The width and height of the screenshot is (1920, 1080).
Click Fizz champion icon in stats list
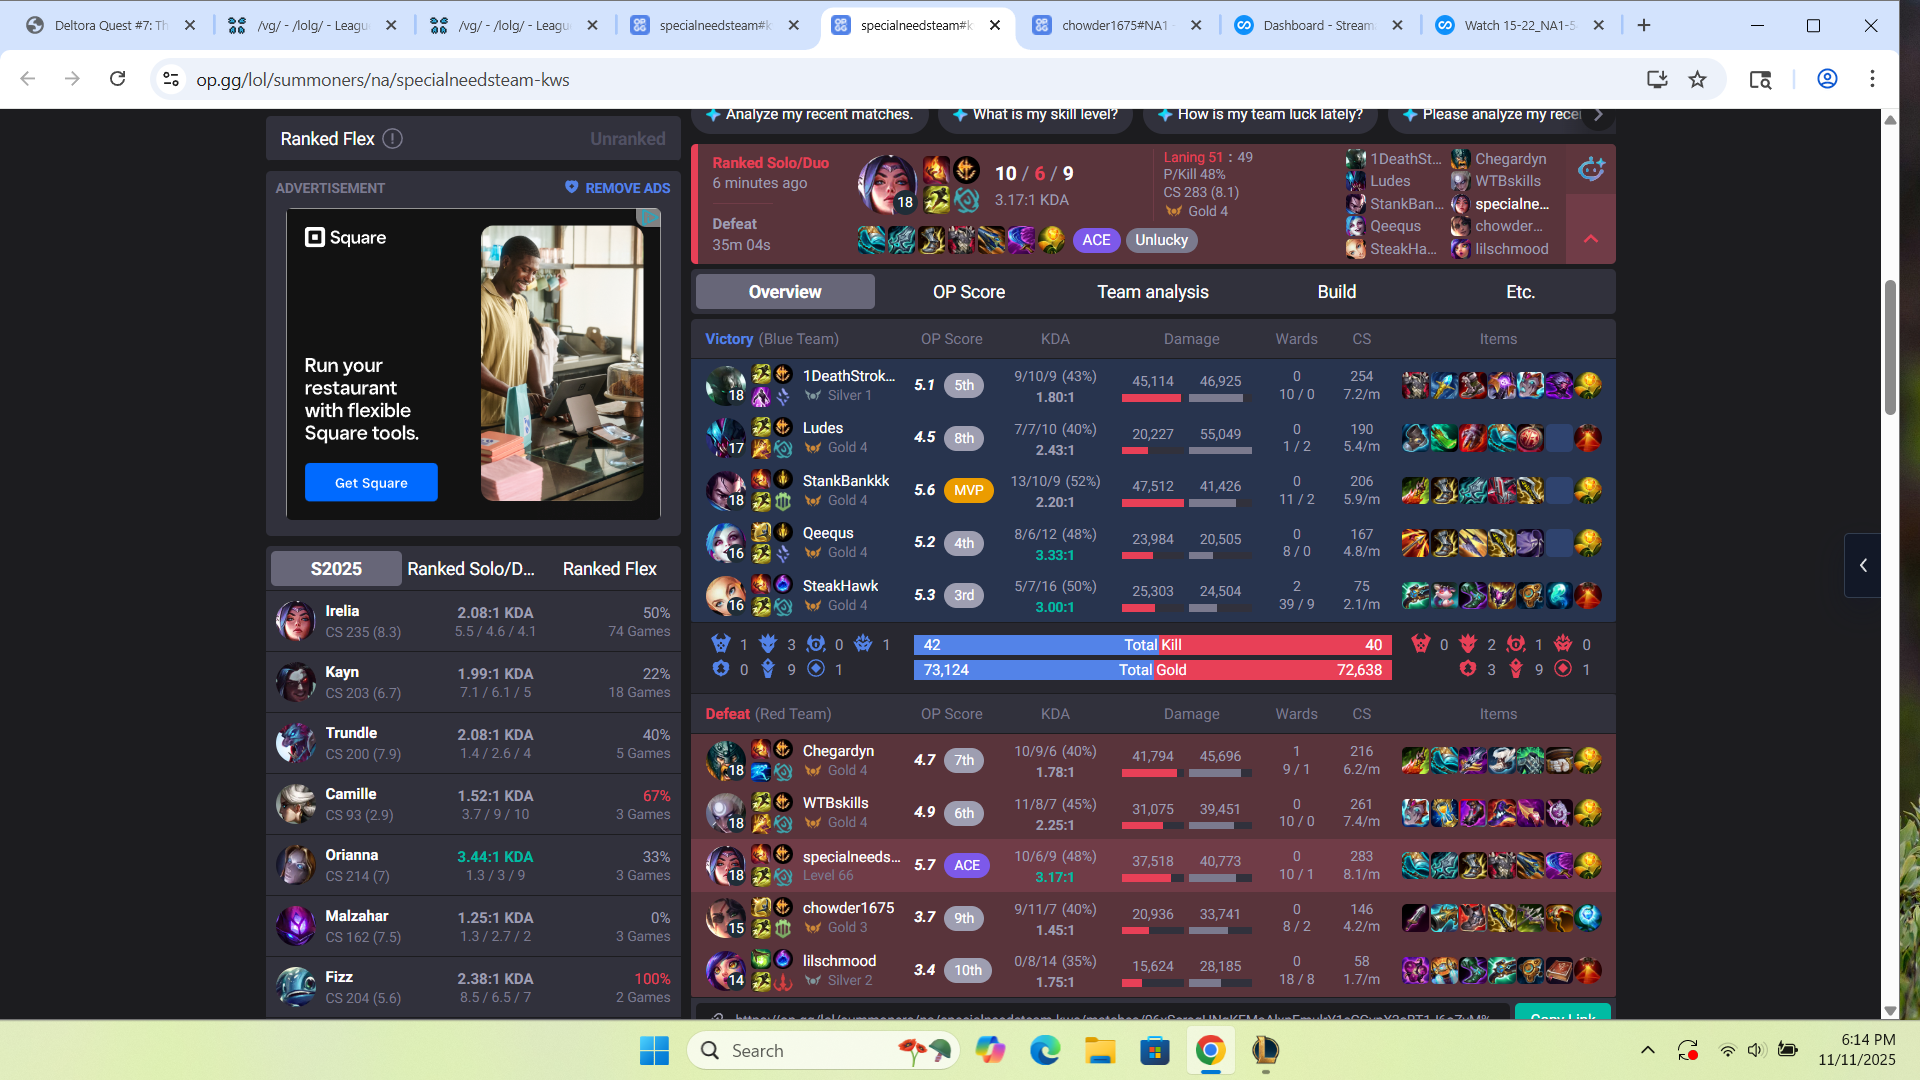pyautogui.click(x=296, y=987)
